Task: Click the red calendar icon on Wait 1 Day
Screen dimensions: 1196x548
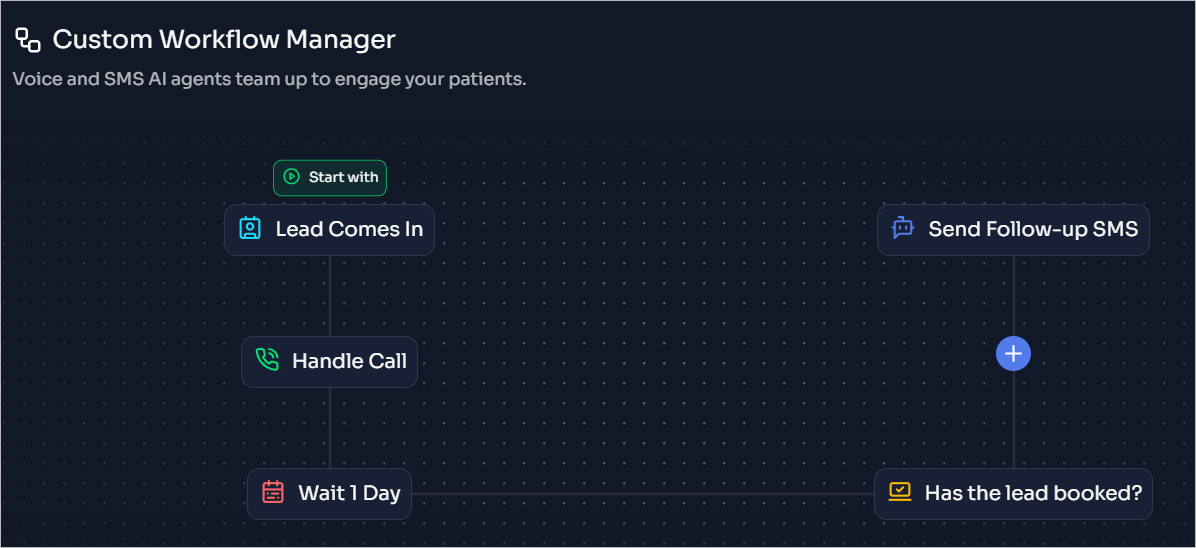Action: coord(273,492)
